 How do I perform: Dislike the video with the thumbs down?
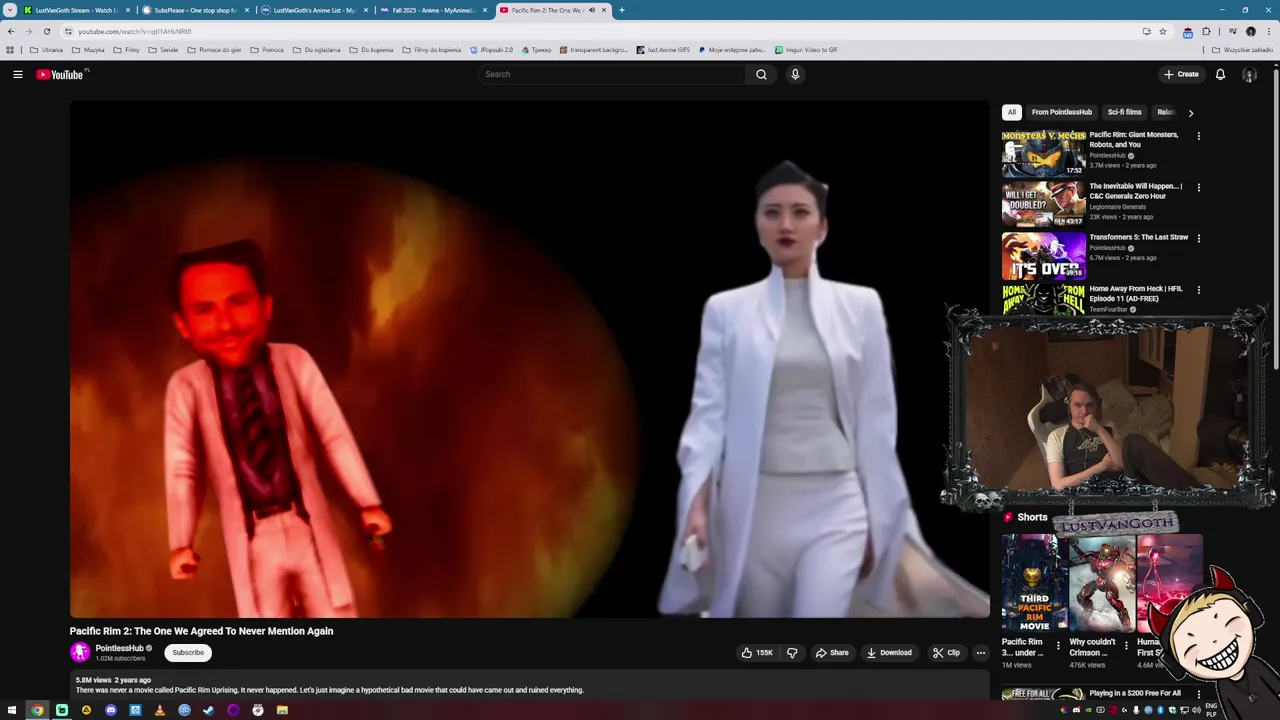(792, 653)
